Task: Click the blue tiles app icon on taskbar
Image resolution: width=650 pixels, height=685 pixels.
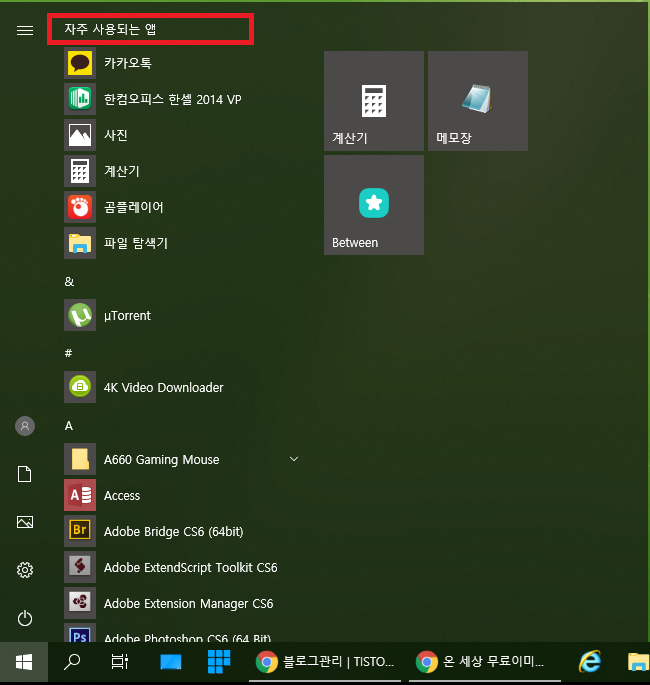Action: pyautogui.click(x=219, y=661)
